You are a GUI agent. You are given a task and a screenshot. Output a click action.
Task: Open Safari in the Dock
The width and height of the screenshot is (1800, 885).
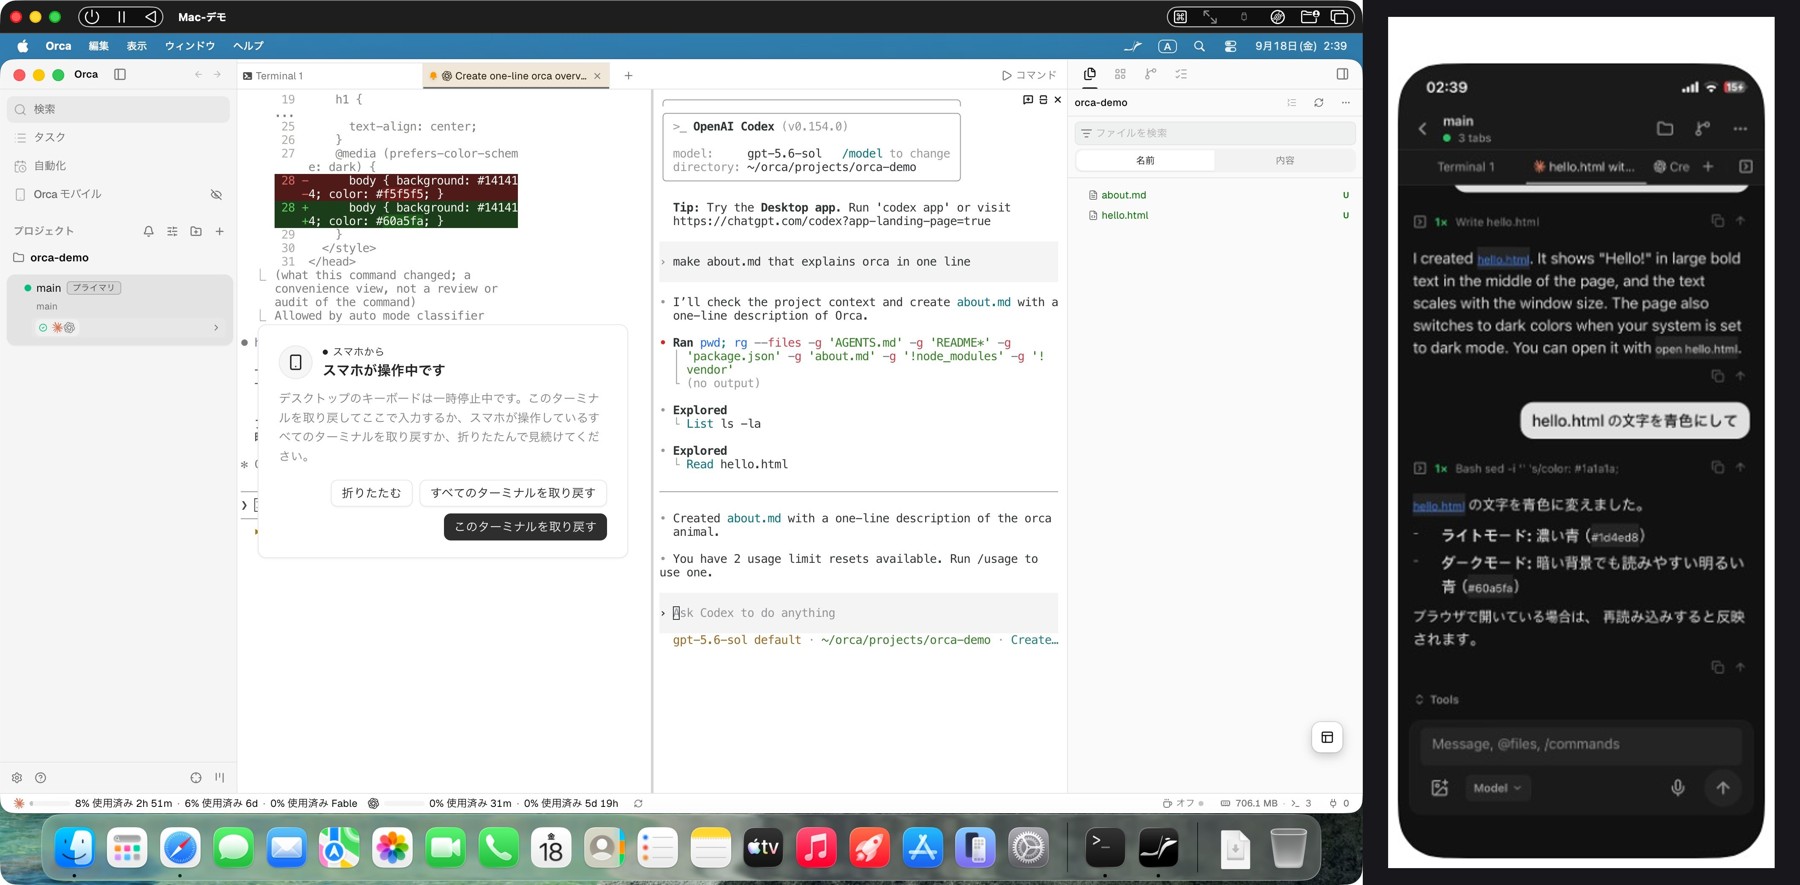coord(180,849)
